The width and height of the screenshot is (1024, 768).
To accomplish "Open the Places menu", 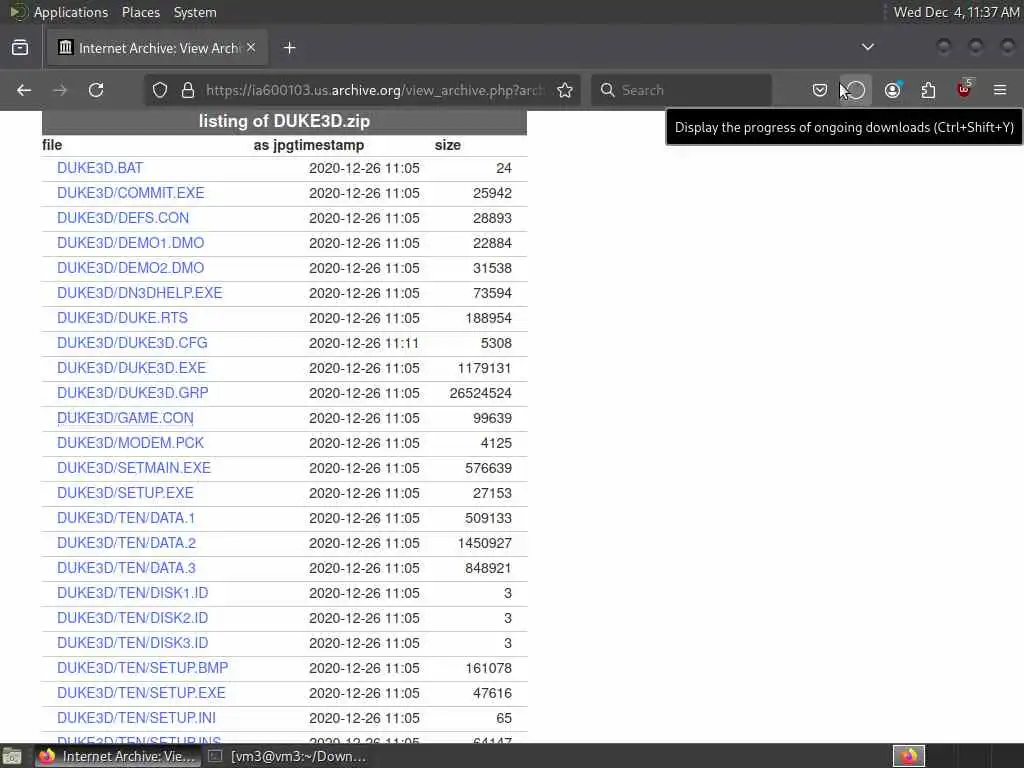I will click(140, 12).
